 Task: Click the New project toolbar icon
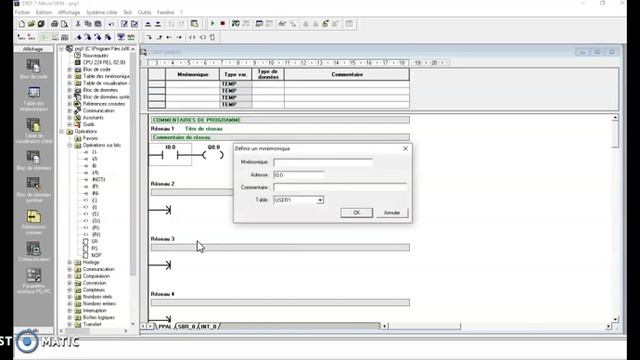pos(22,24)
